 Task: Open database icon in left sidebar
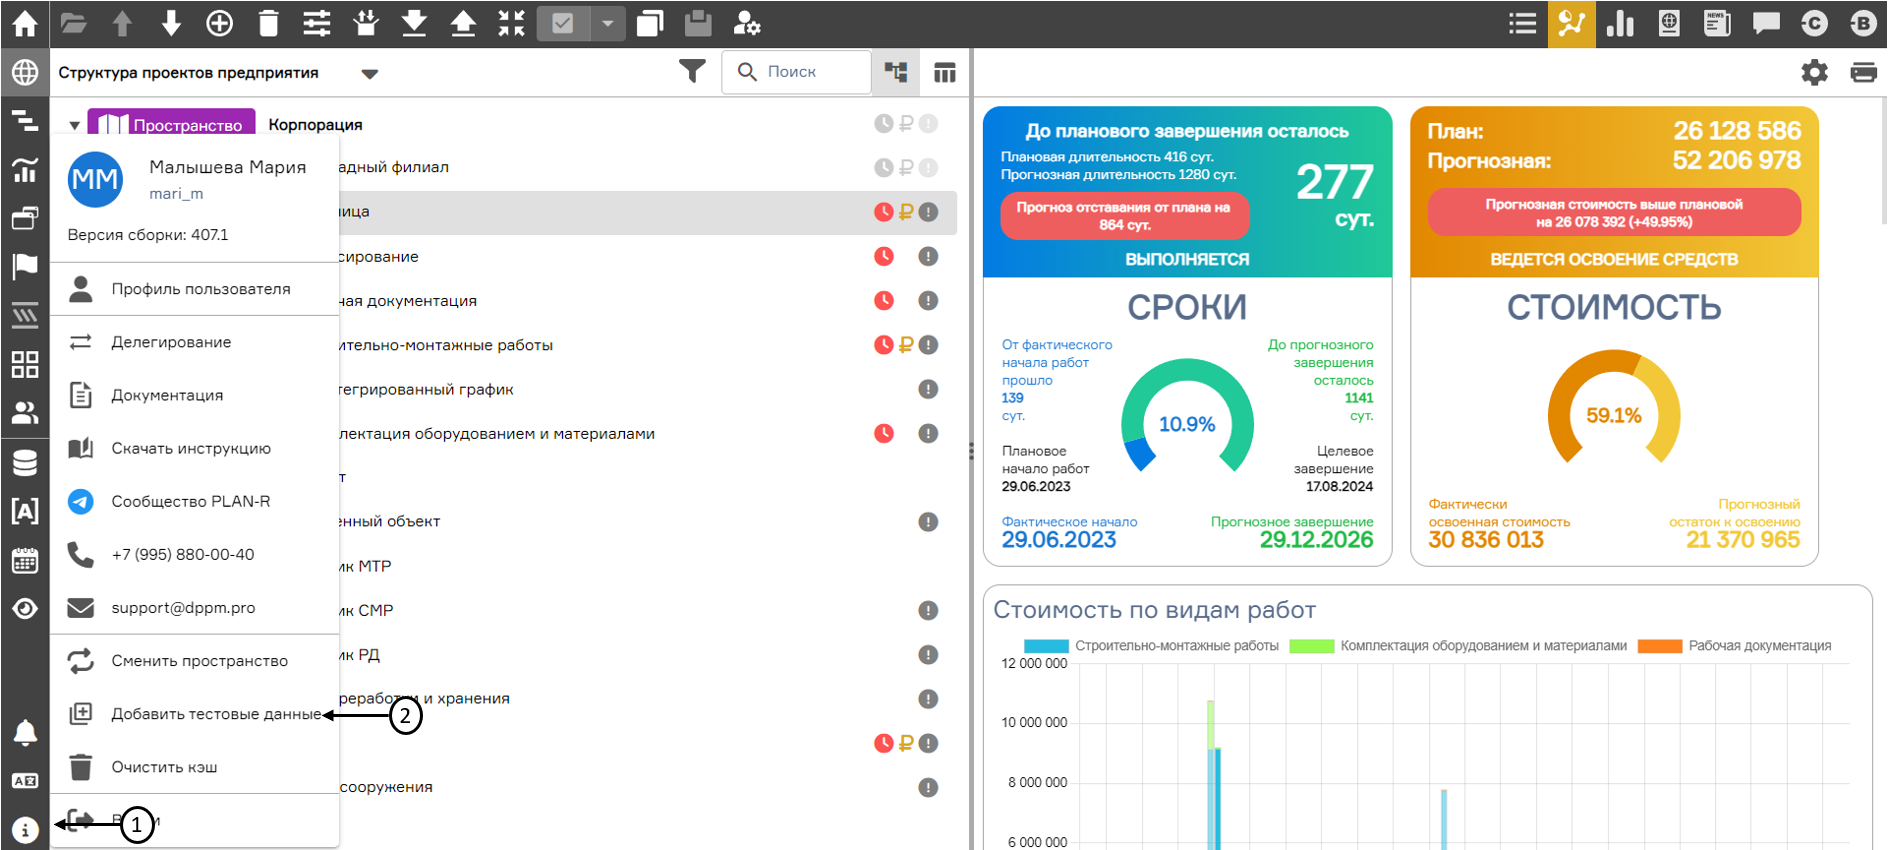[x=24, y=462]
